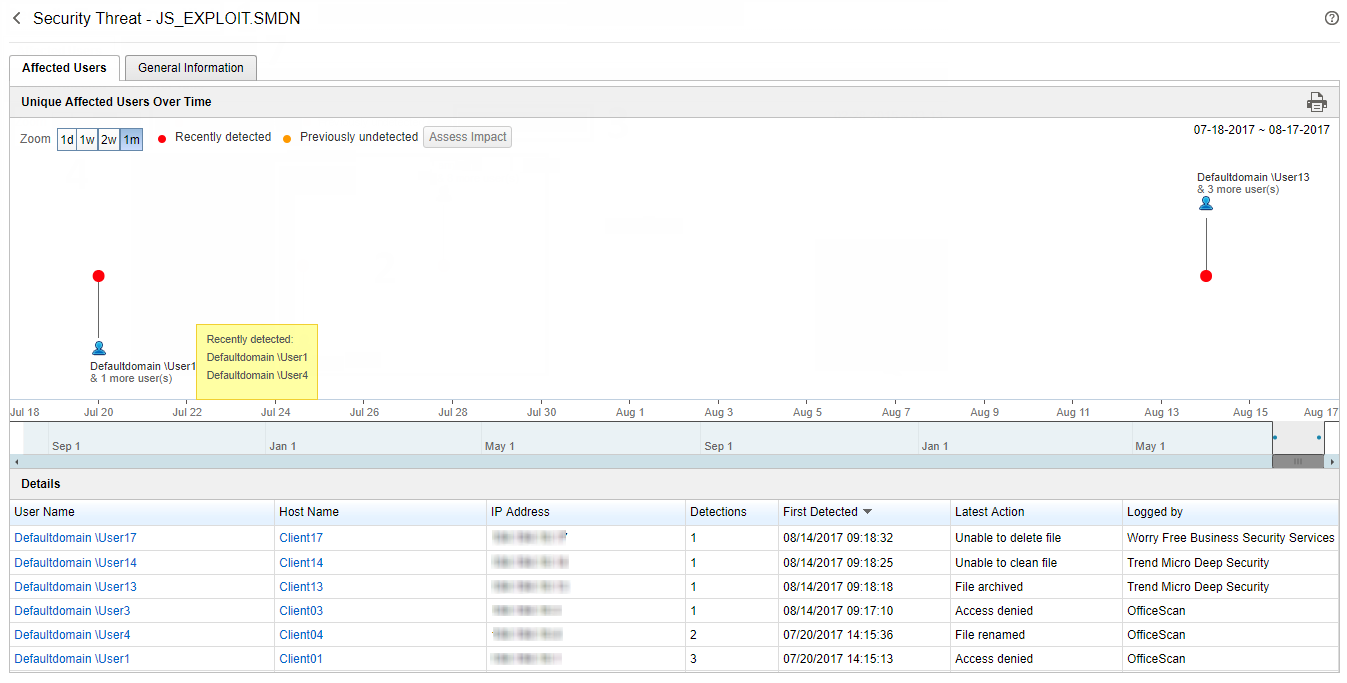Switch to the General Information tab
Image resolution: width=1347 pixels, height=683 pixels.
point(190,68)
